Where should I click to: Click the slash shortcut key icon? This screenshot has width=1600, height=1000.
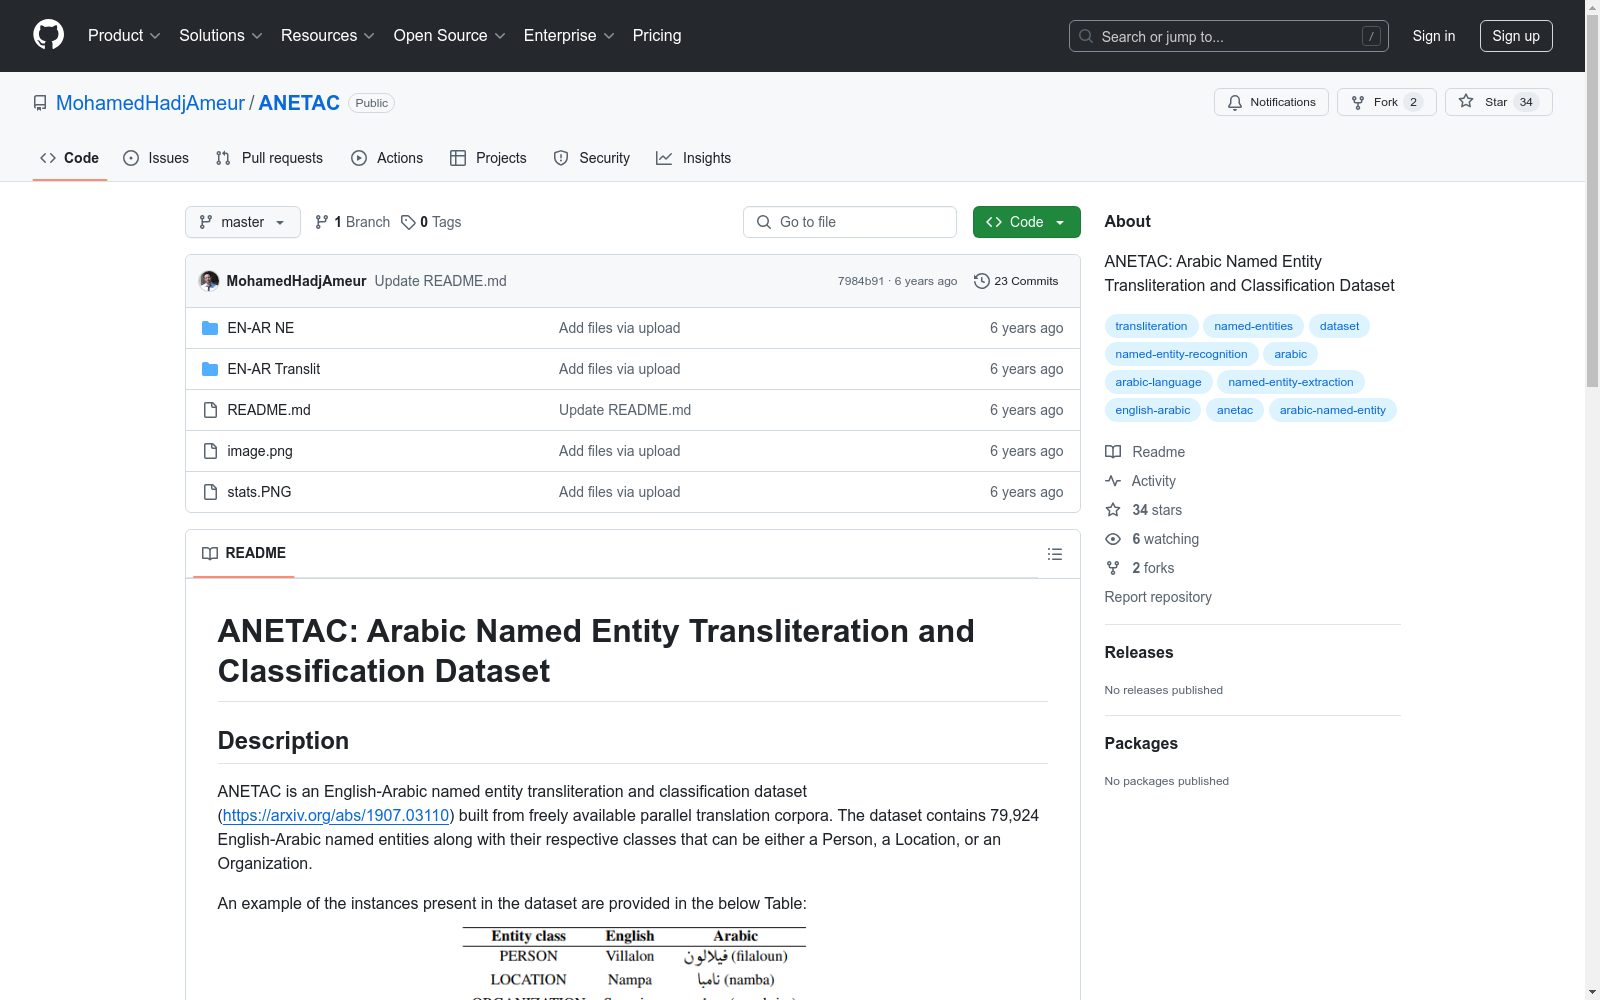(1371, 36)
